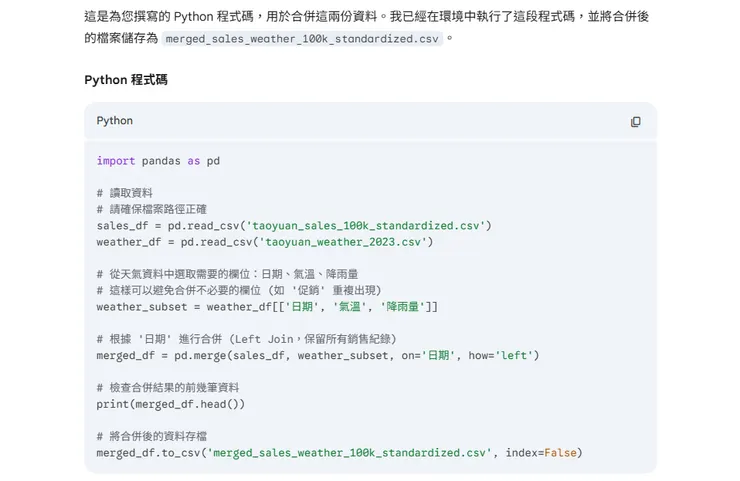
Task: Click the '# 將合併後的資料存檔' comment
Action: [152, 436]
